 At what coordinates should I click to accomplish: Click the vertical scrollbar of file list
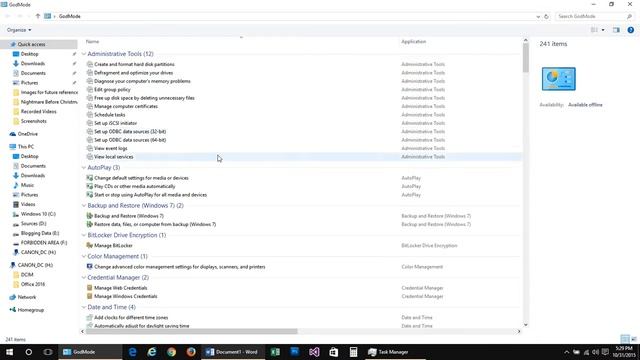click(x=525, y=58)
